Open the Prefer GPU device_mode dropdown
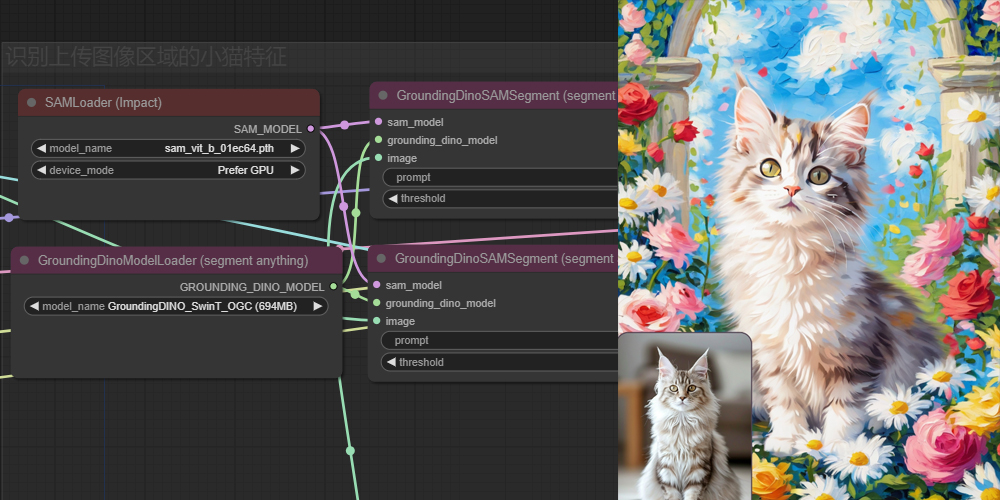 [x=168, y=170]
